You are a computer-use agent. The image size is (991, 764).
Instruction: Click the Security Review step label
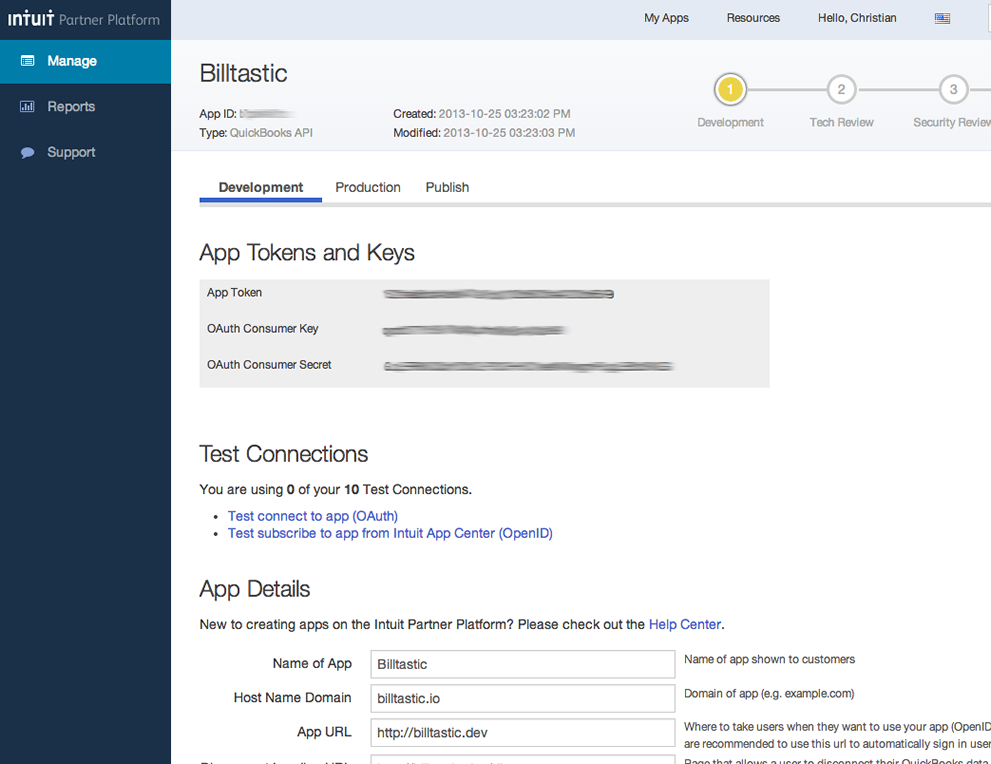click(952, 123)
